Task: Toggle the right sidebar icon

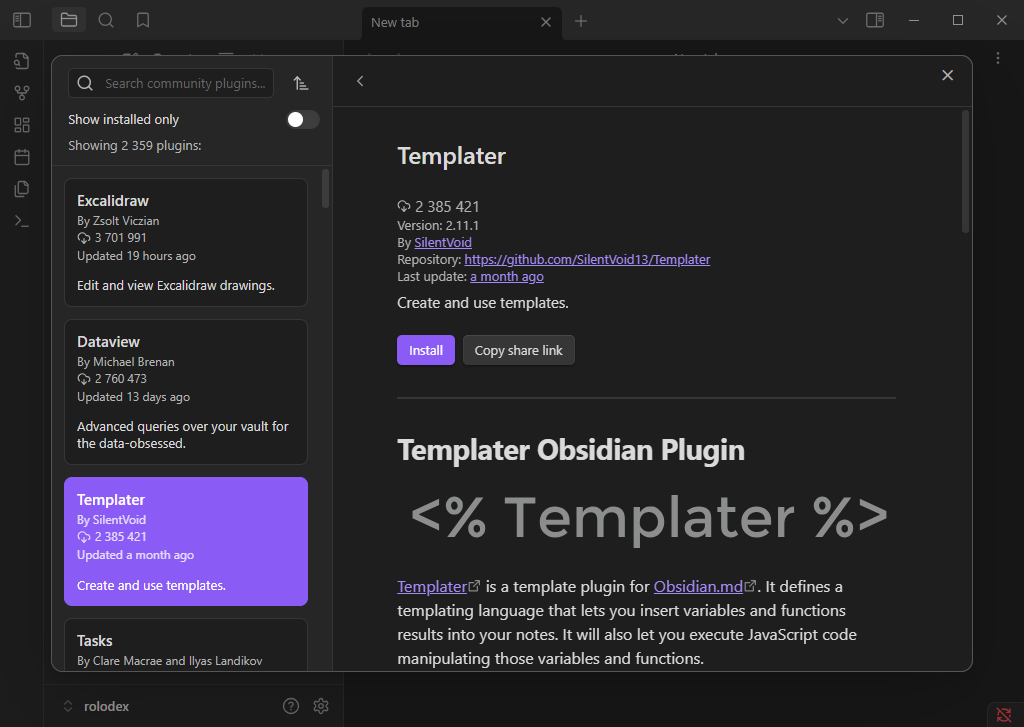Action: [x=874, y=20]
